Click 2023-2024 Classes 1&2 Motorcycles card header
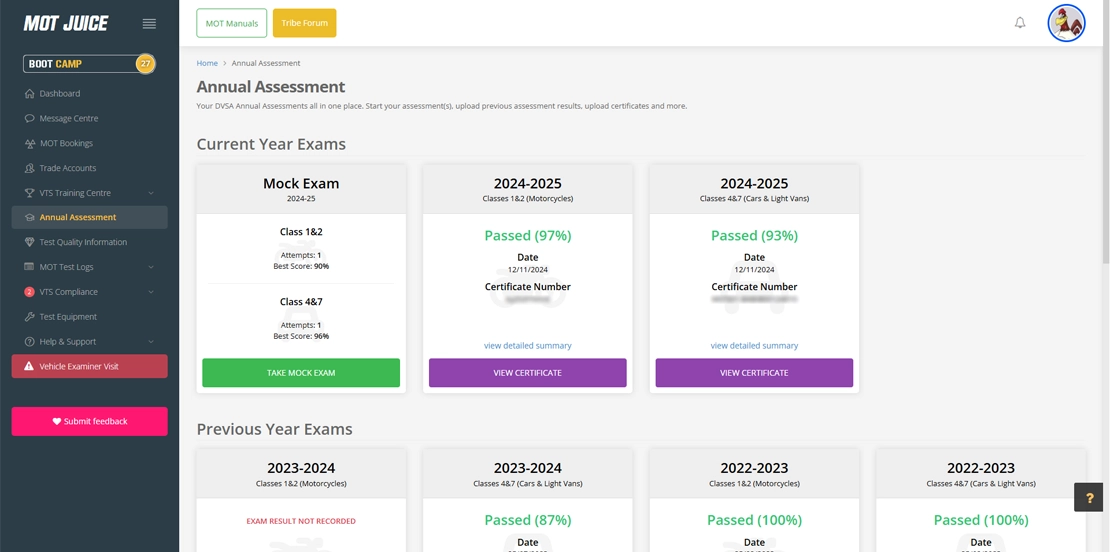1110x552 pixels. click(x=301, y=473)
